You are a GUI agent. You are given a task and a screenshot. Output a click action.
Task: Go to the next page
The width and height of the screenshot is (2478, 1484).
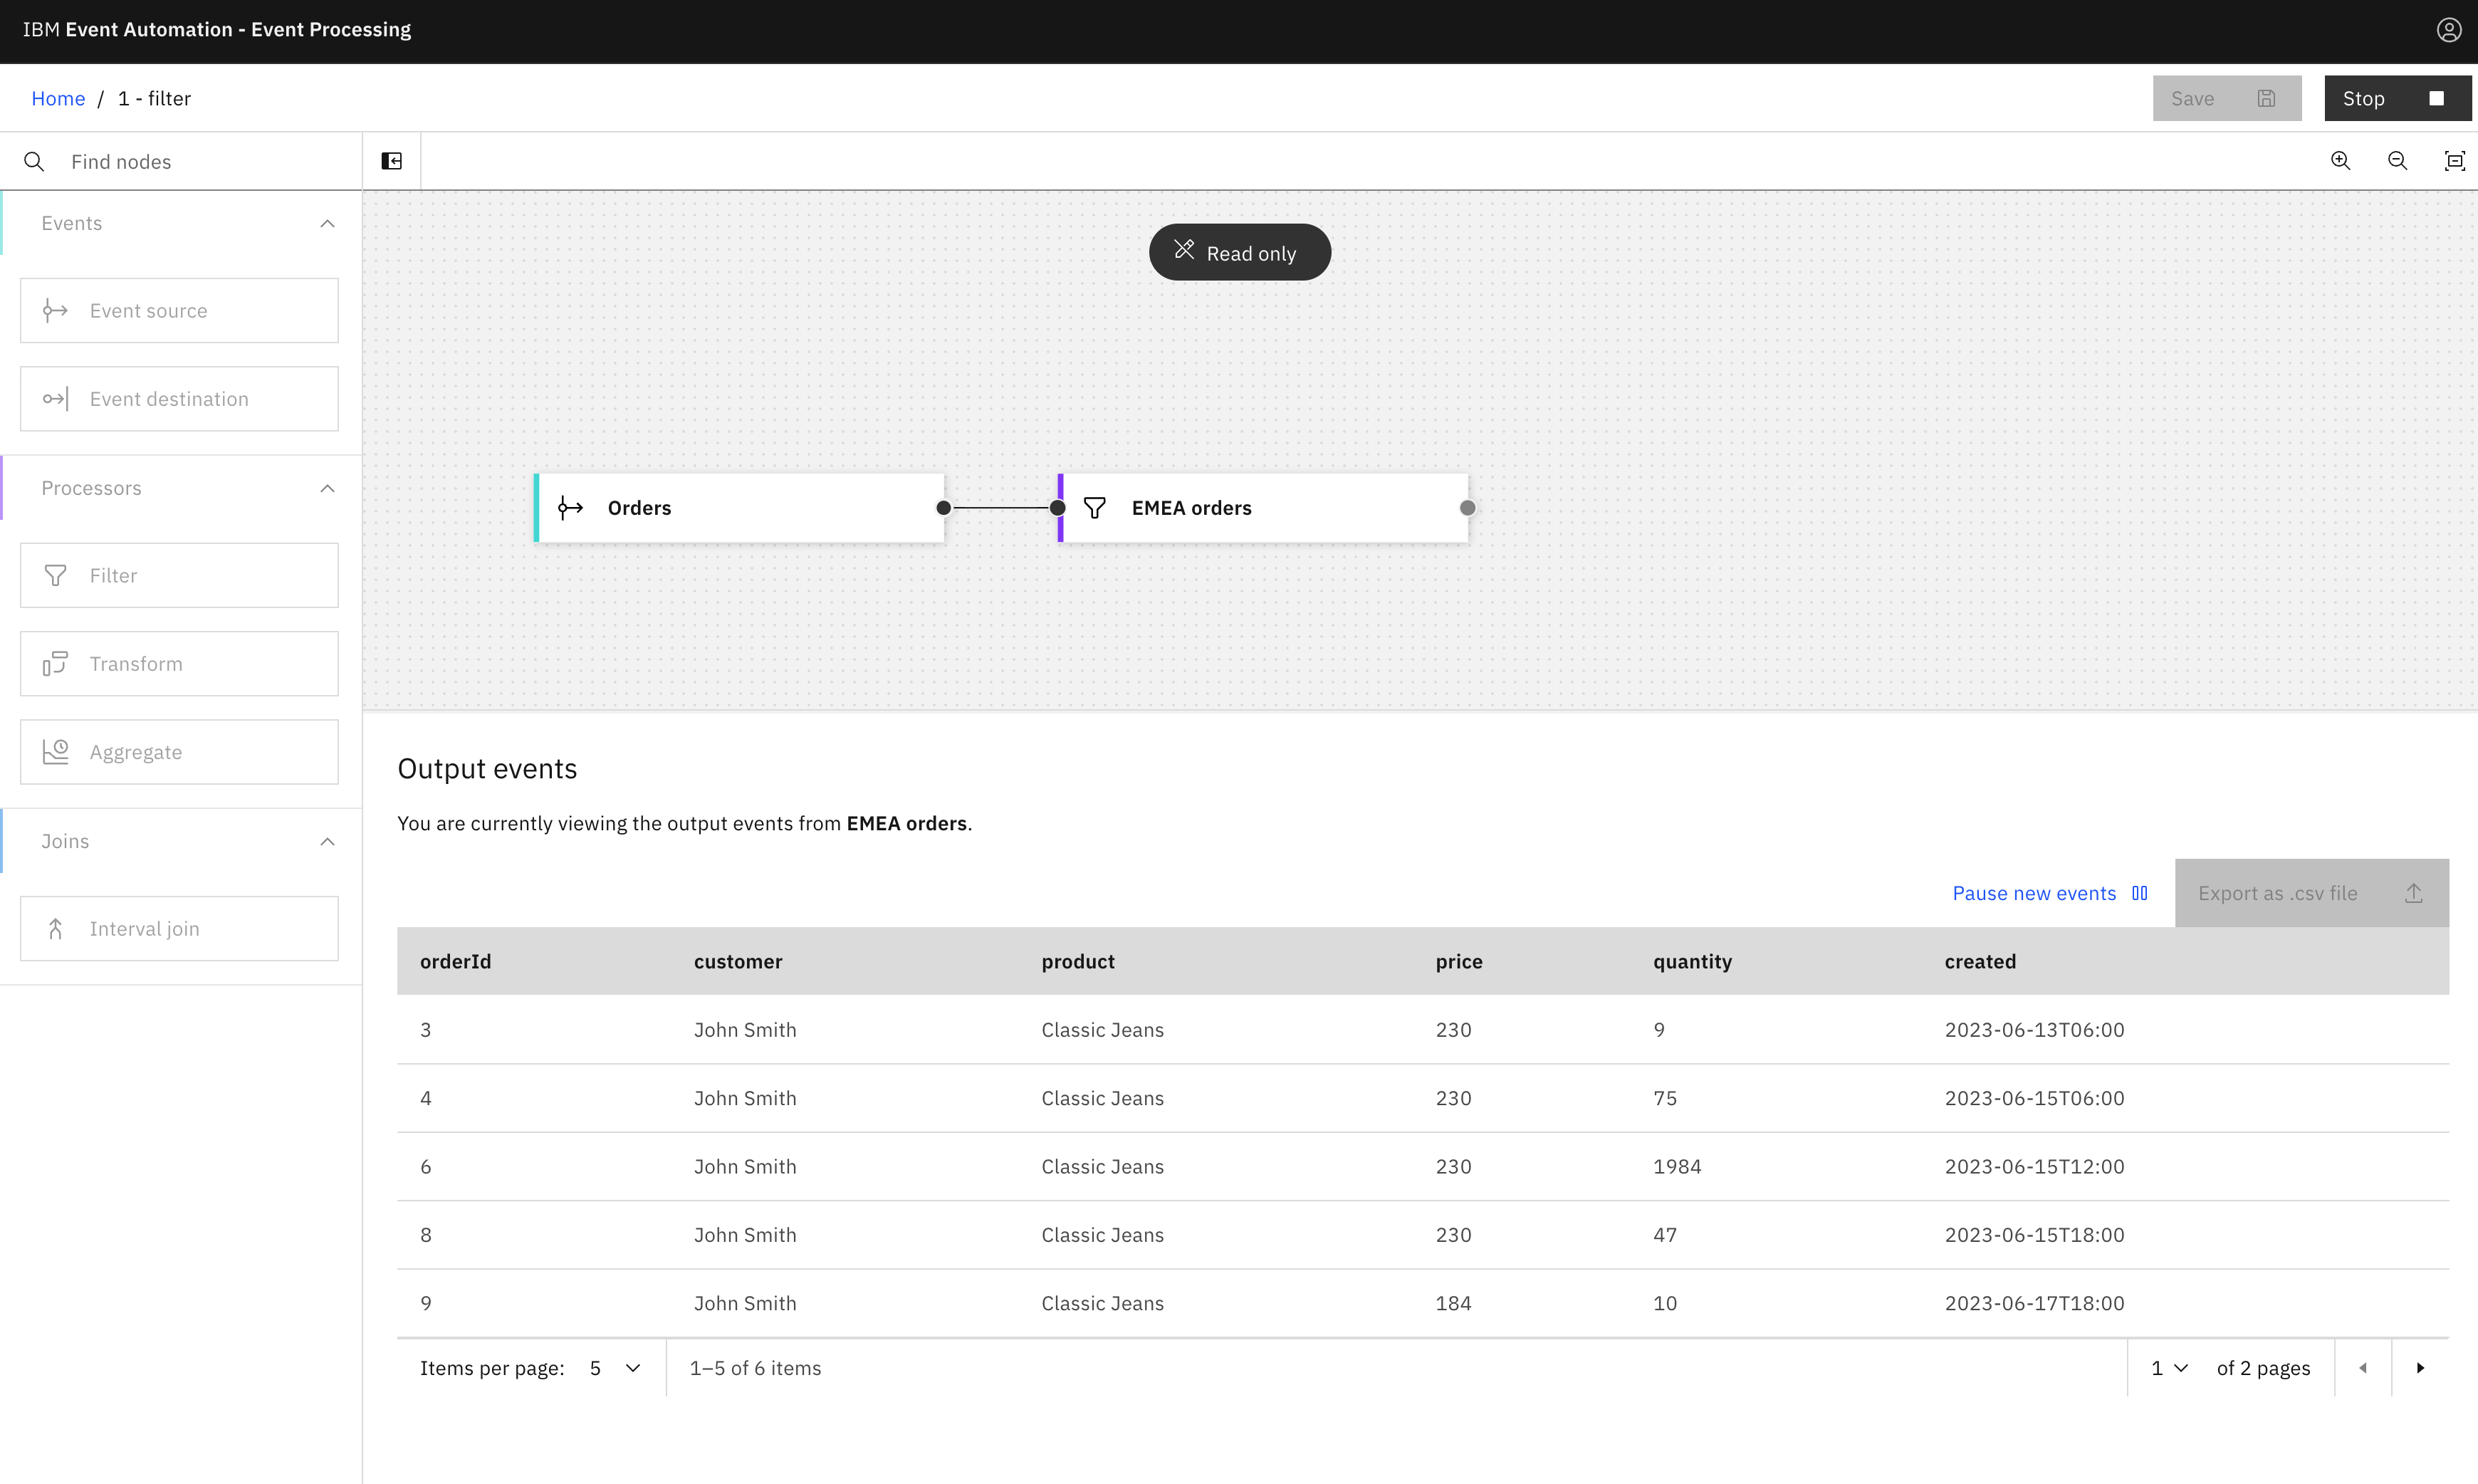(x=2420, y=1368)
